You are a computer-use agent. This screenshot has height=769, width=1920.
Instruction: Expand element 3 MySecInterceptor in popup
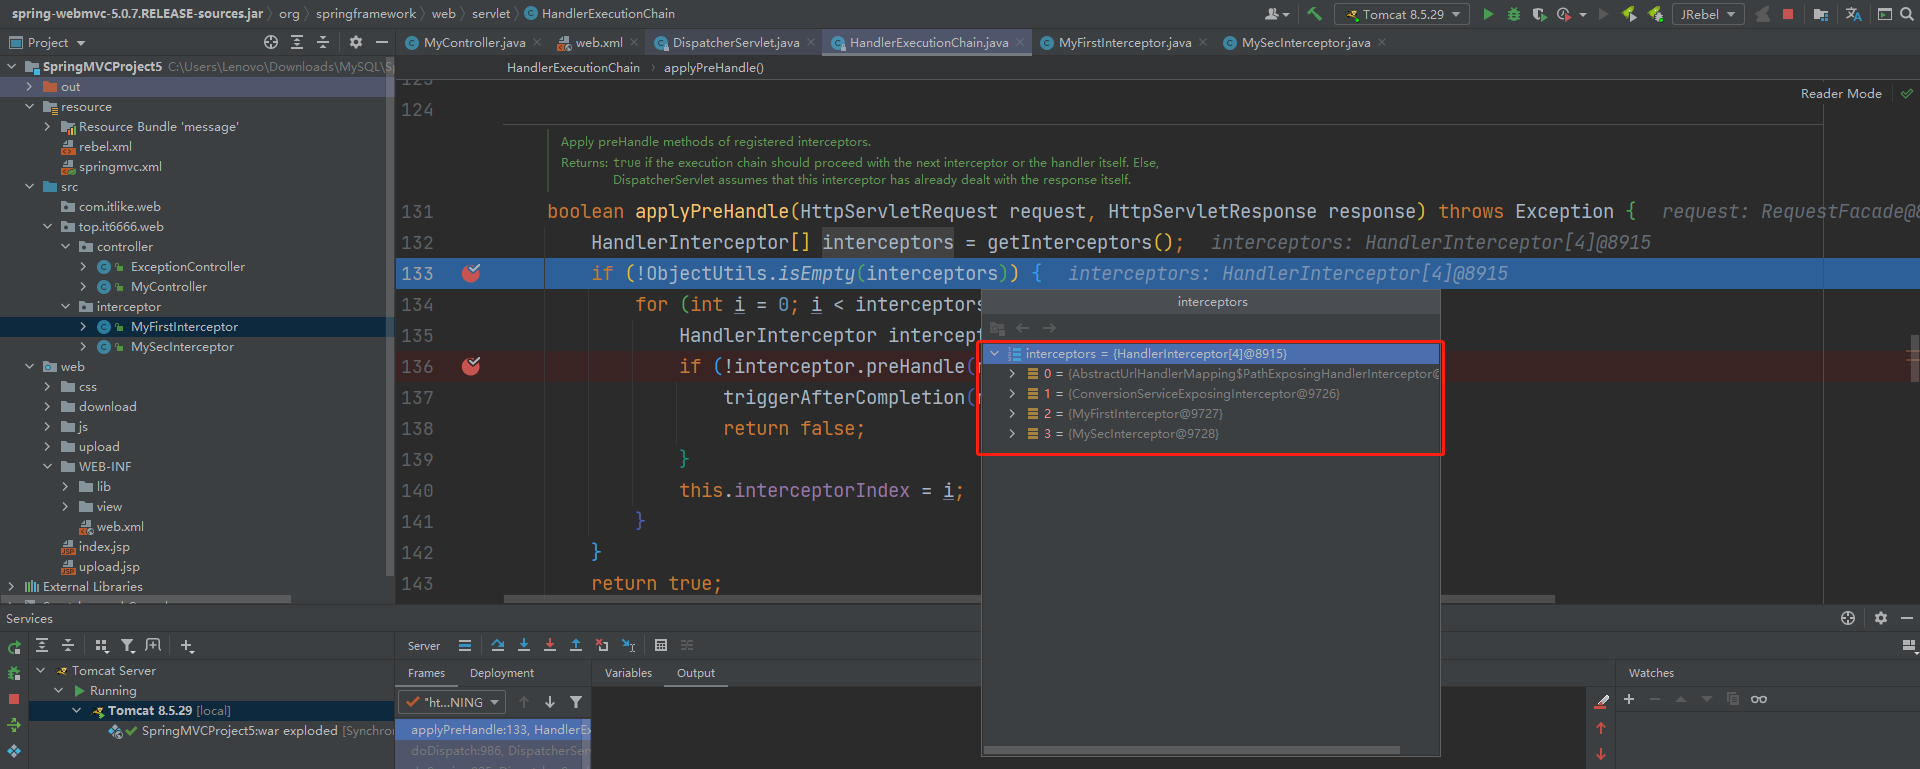pos(1012,434)
